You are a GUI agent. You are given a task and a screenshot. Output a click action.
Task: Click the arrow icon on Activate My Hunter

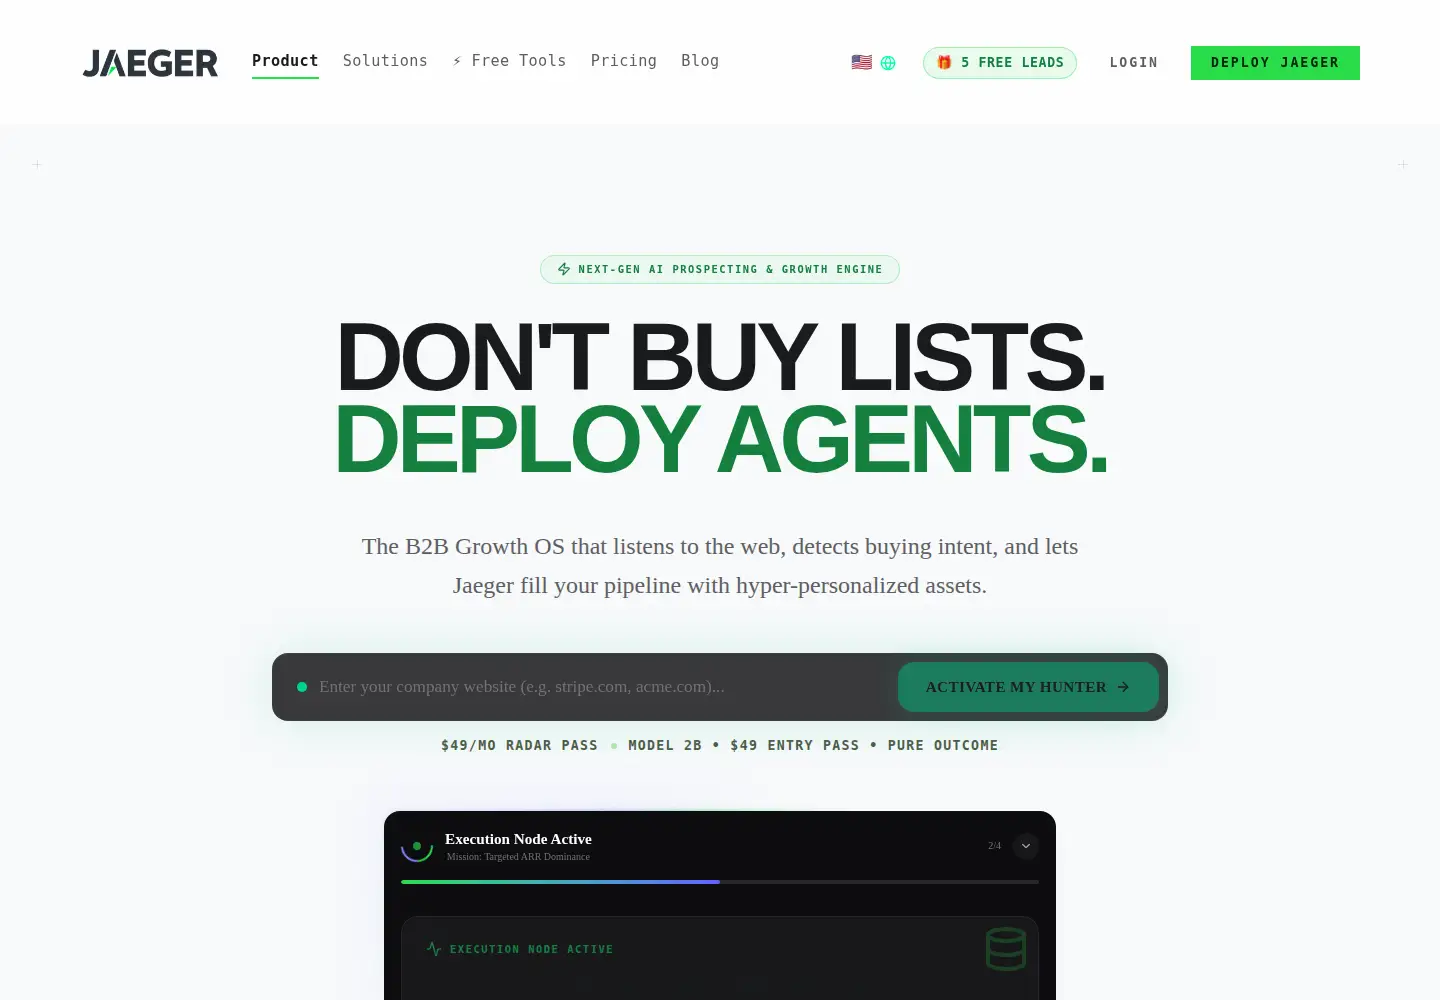pos(1123,687)
